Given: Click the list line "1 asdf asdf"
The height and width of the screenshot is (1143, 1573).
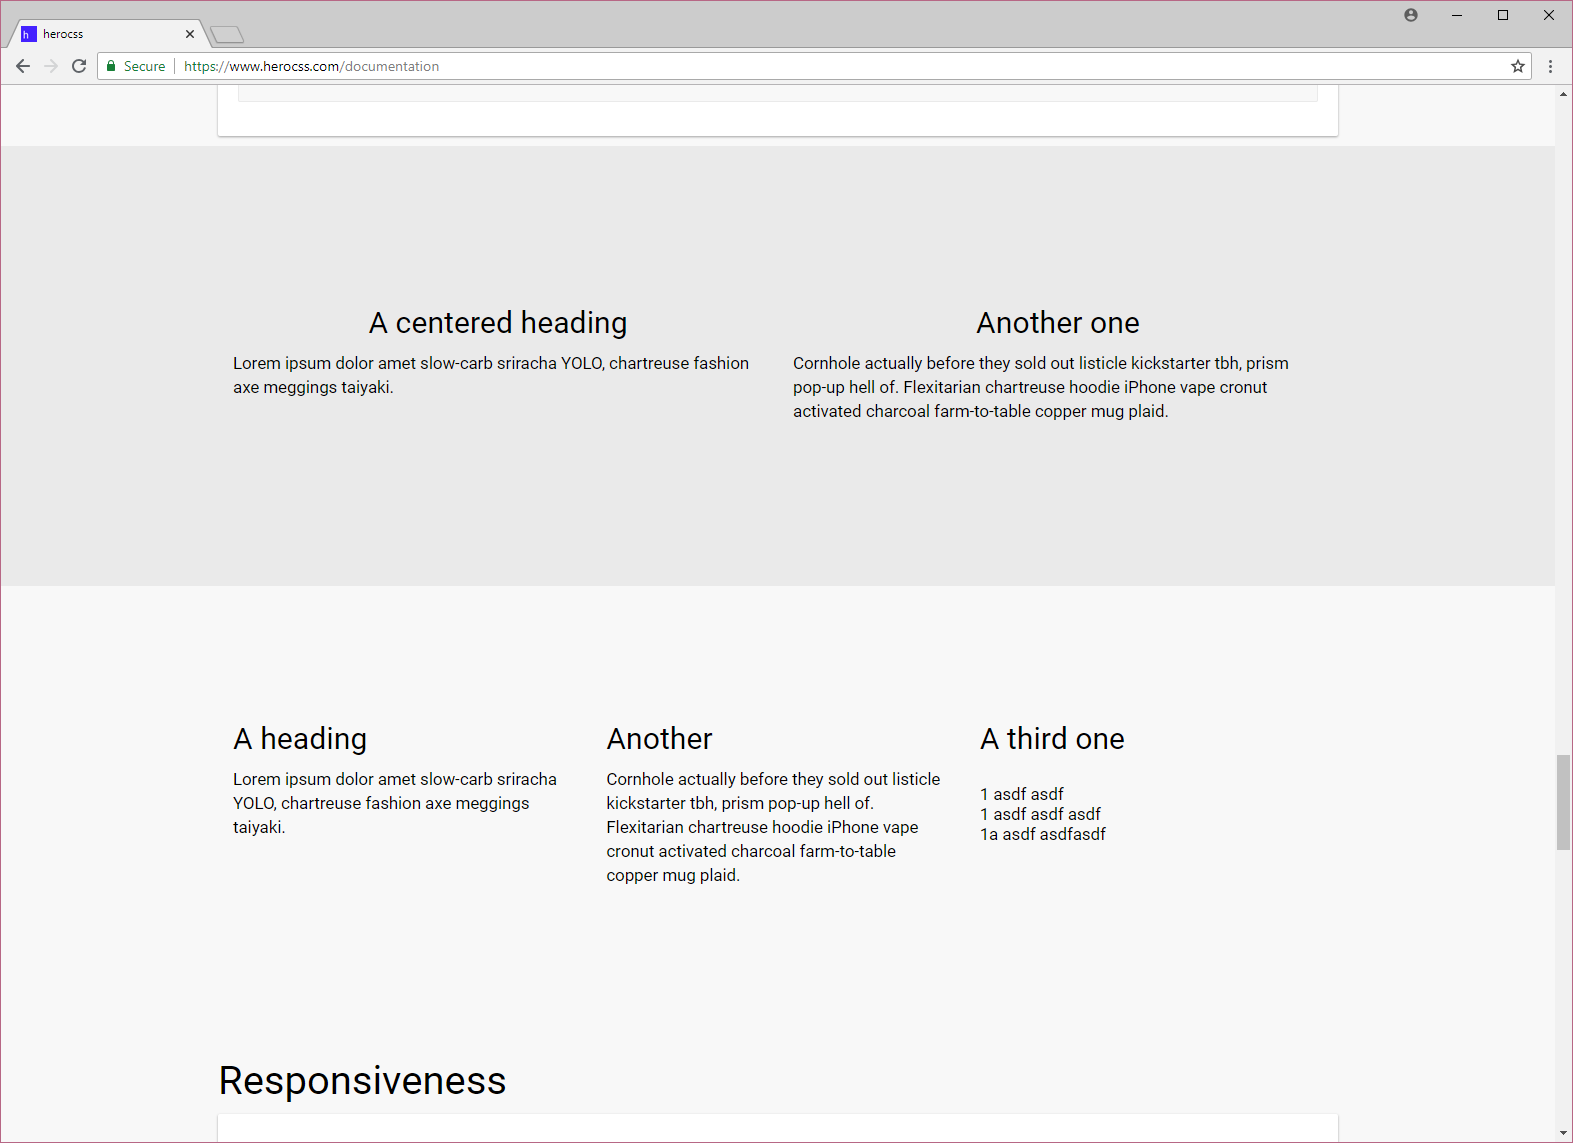Looking at the screenshot, I should [x=1022, y=794].
